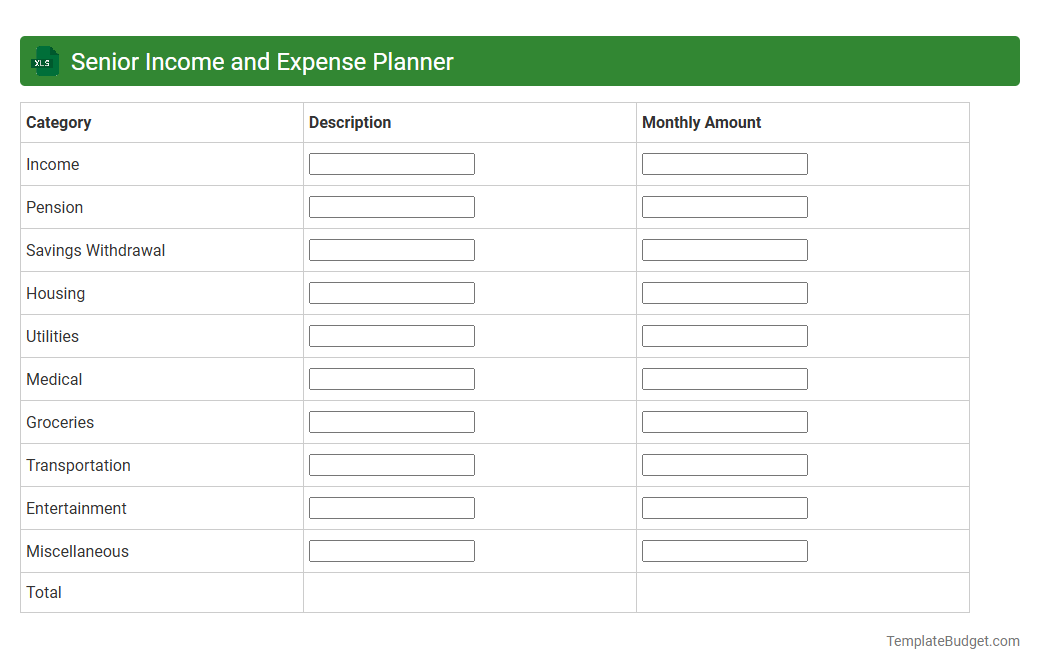1040x670 pixels.
Task: Open the TemplateBudget.com link
Action: tap(954, 639)
